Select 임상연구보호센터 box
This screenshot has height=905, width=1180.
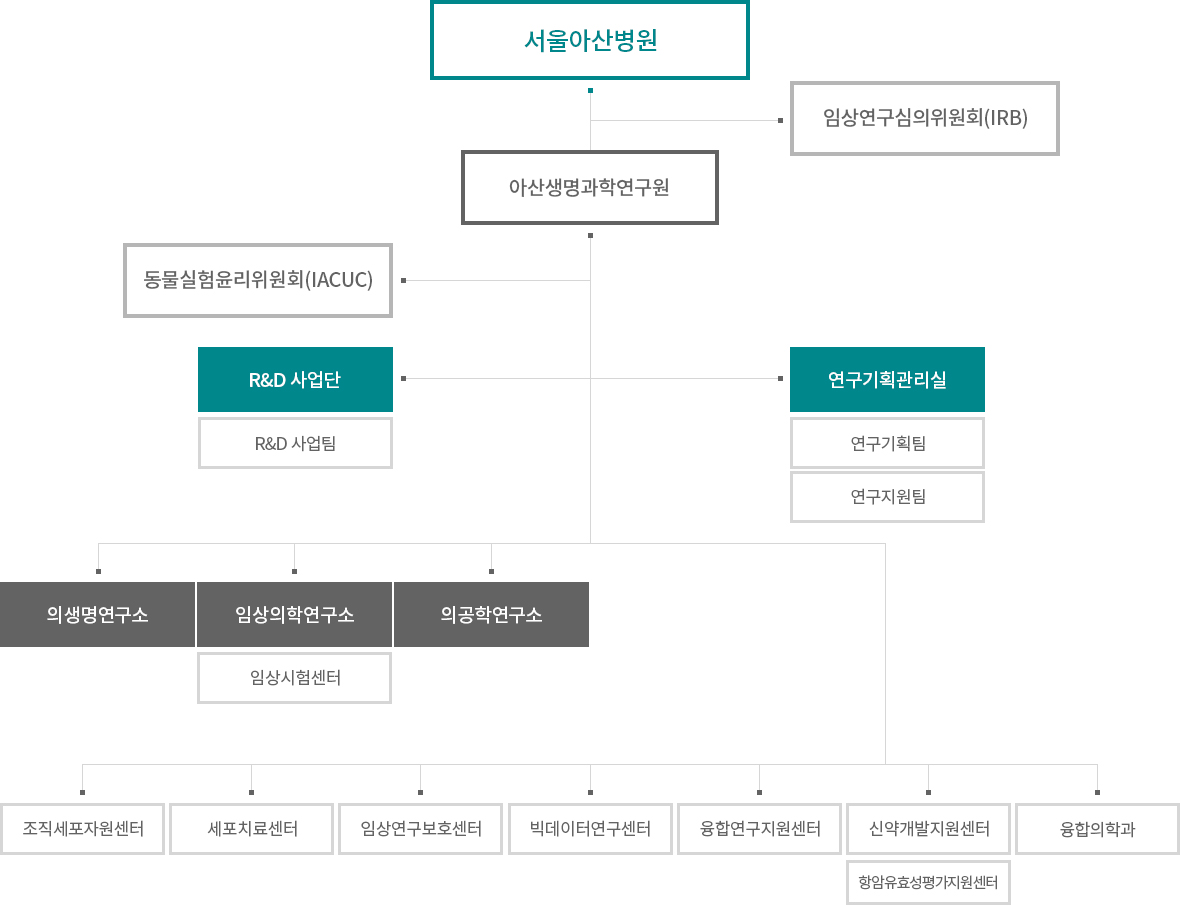(421, 829)
